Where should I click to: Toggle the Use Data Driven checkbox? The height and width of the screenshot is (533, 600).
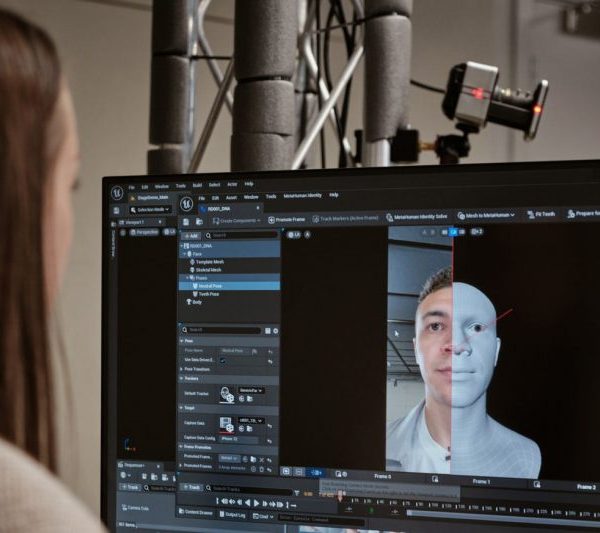222,360
